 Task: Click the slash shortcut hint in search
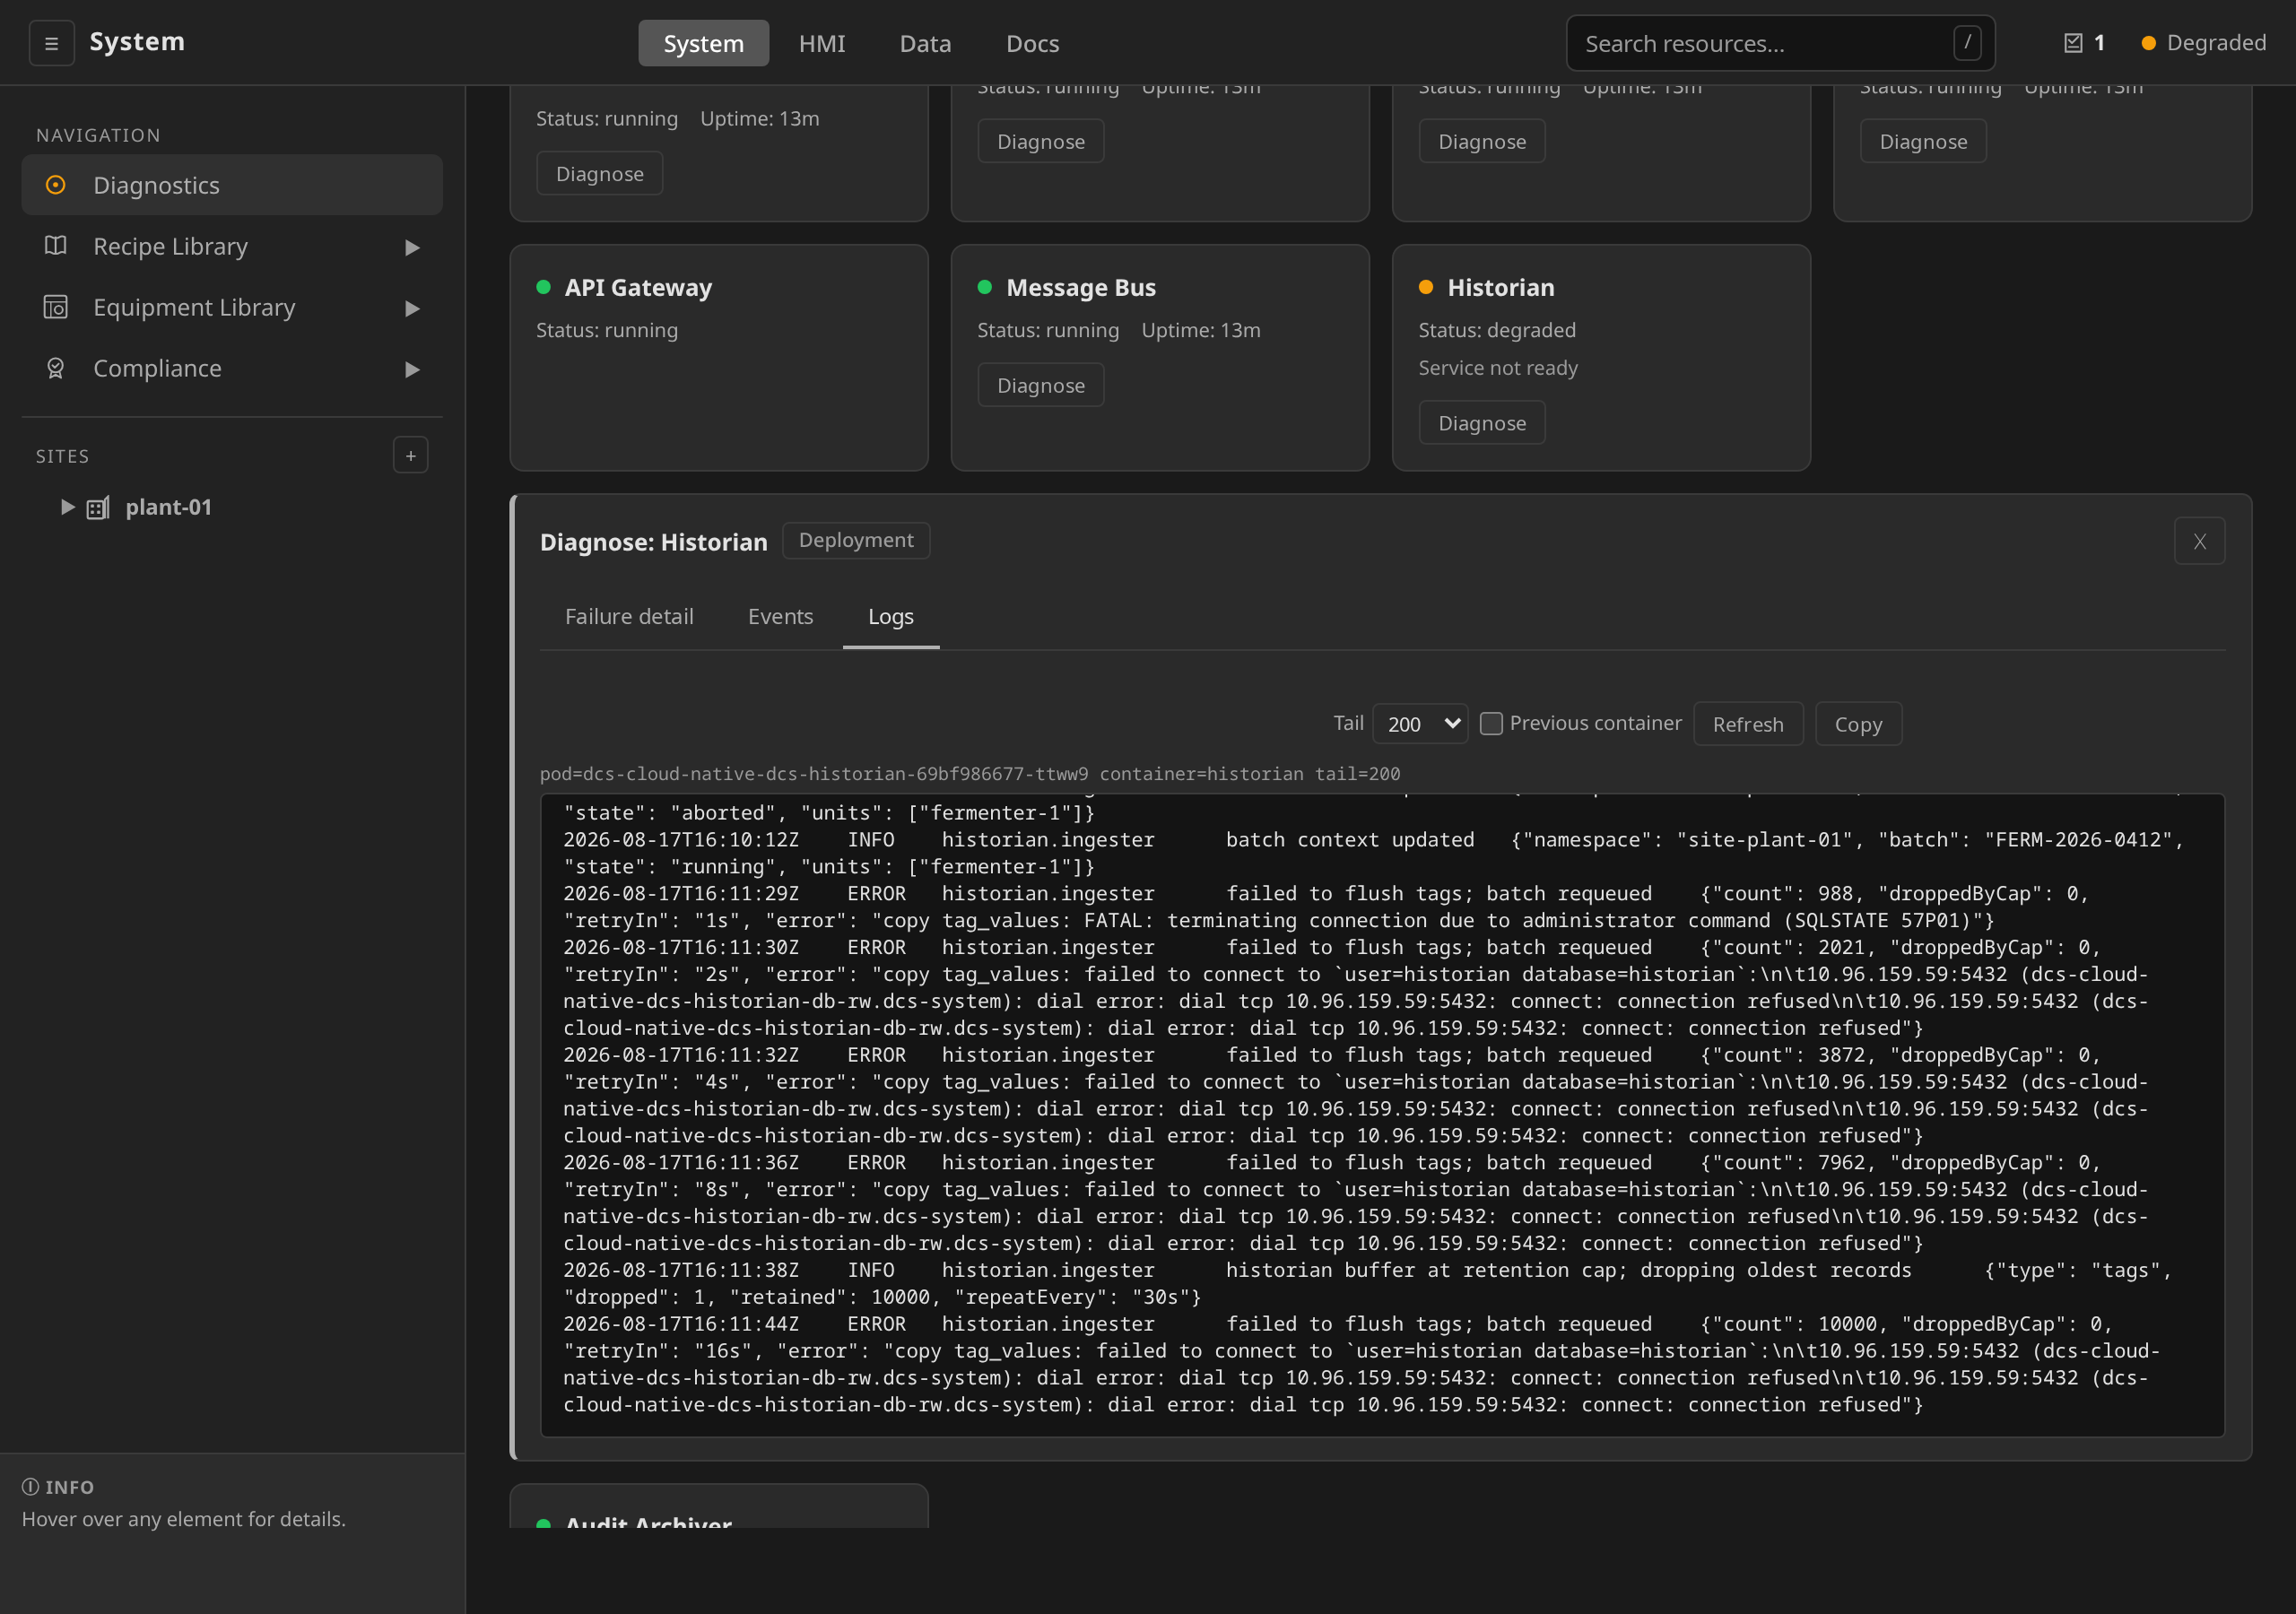(1966, 43)
